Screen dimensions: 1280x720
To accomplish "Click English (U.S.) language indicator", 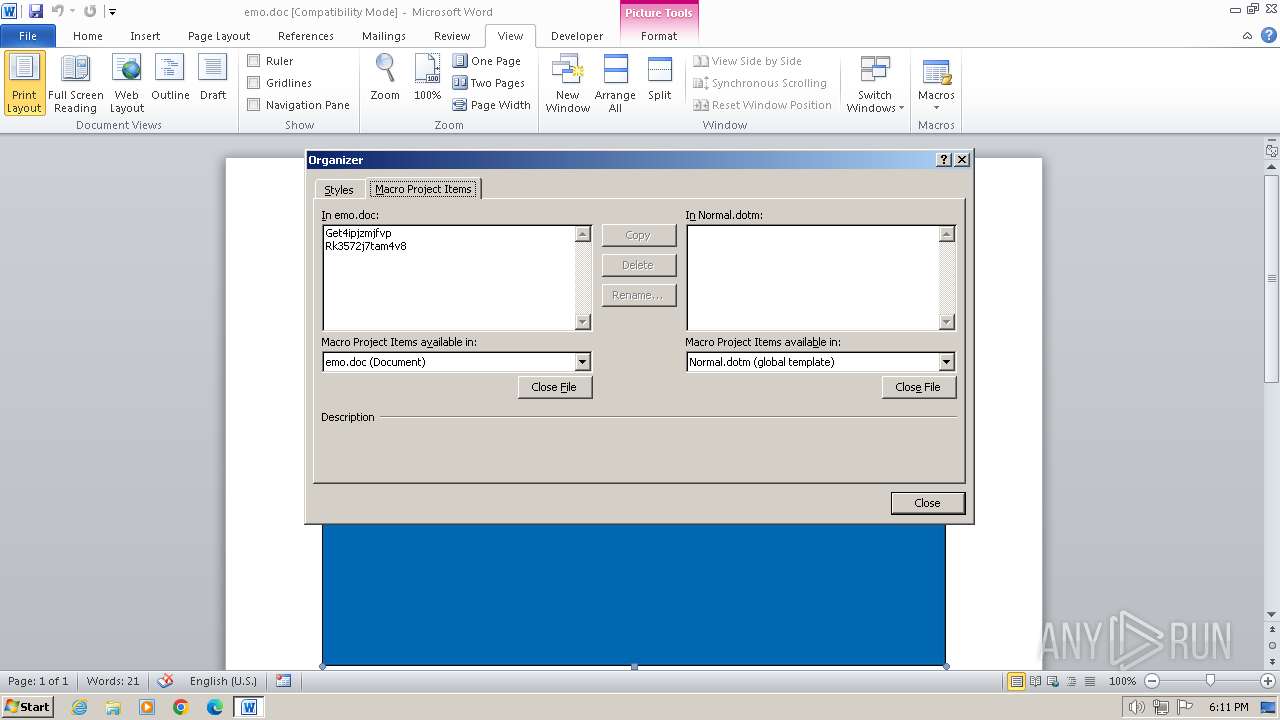I will tap(223, 681).
